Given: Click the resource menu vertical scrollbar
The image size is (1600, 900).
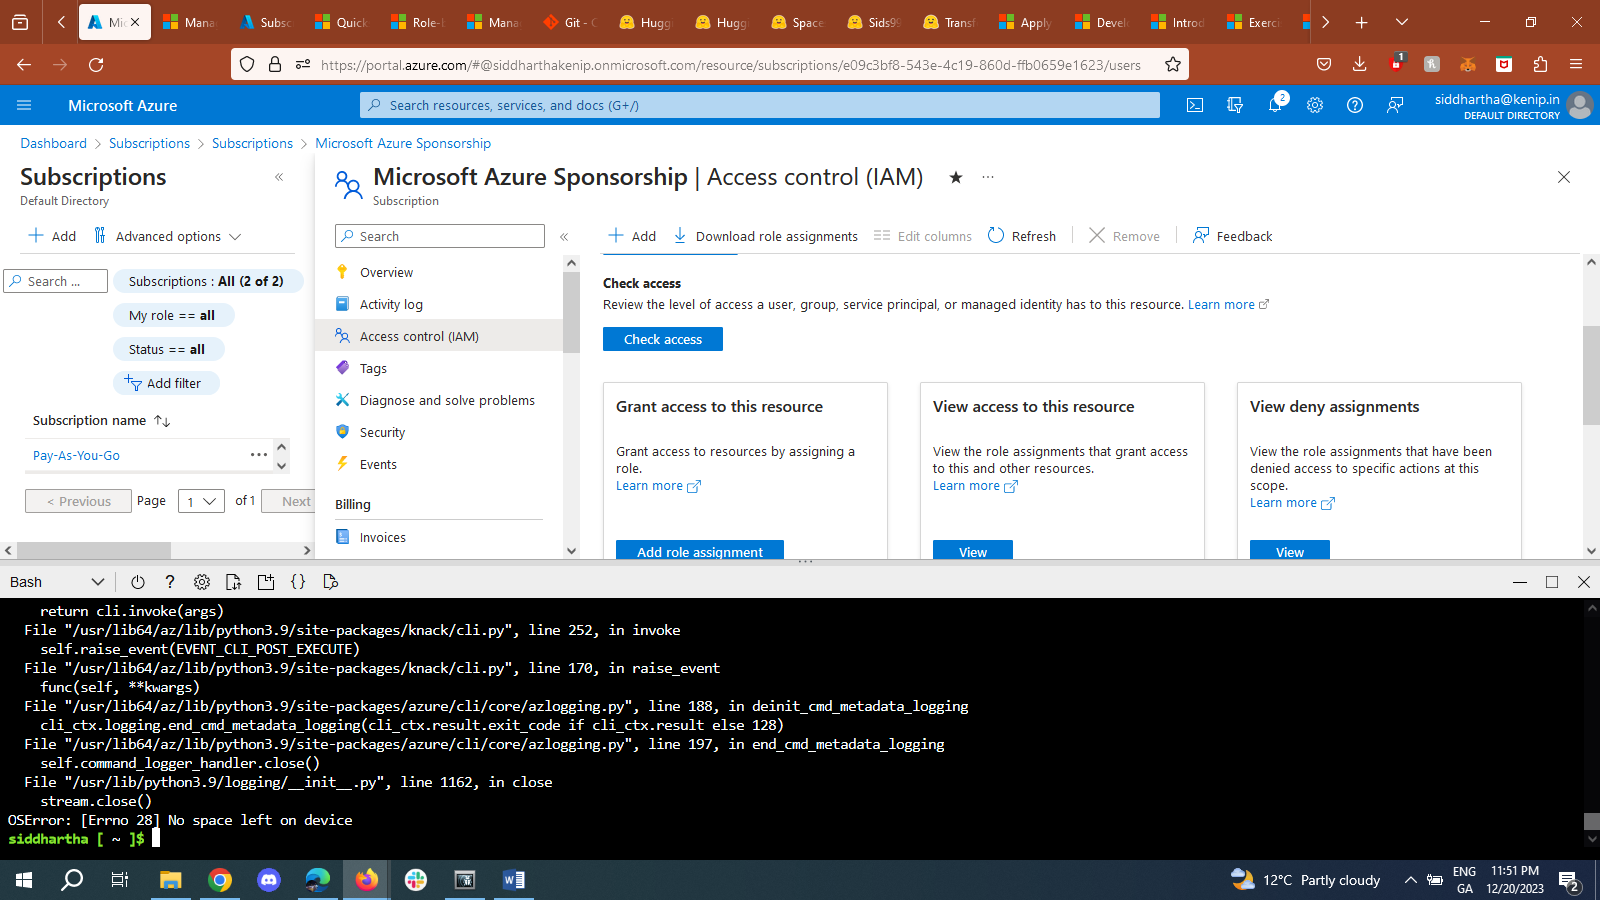Looking at the screenshot, I should (x=571, y=310).
